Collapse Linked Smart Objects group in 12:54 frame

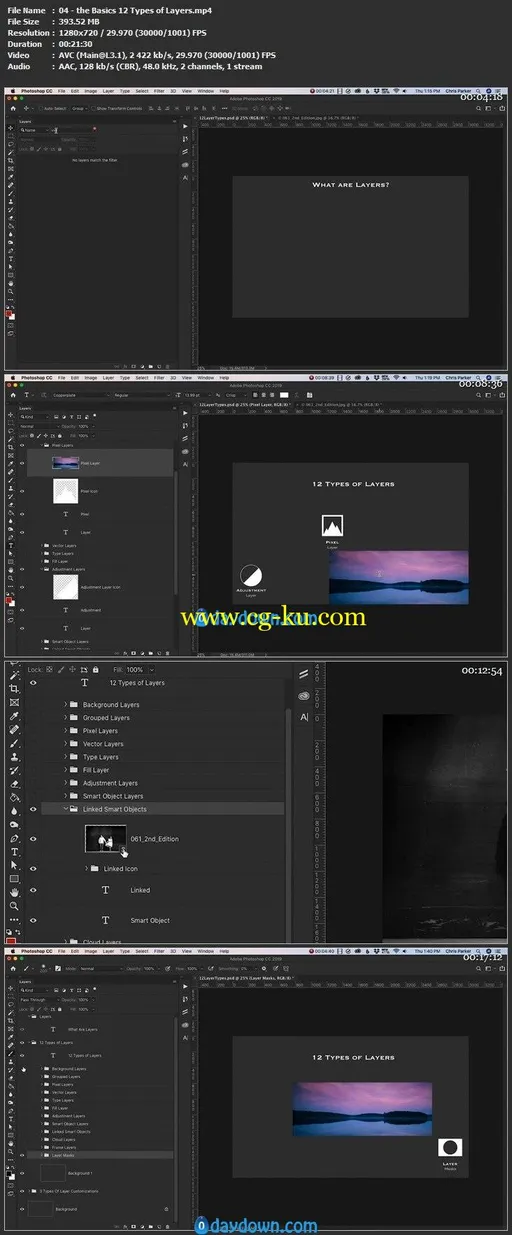pos(65,809)
